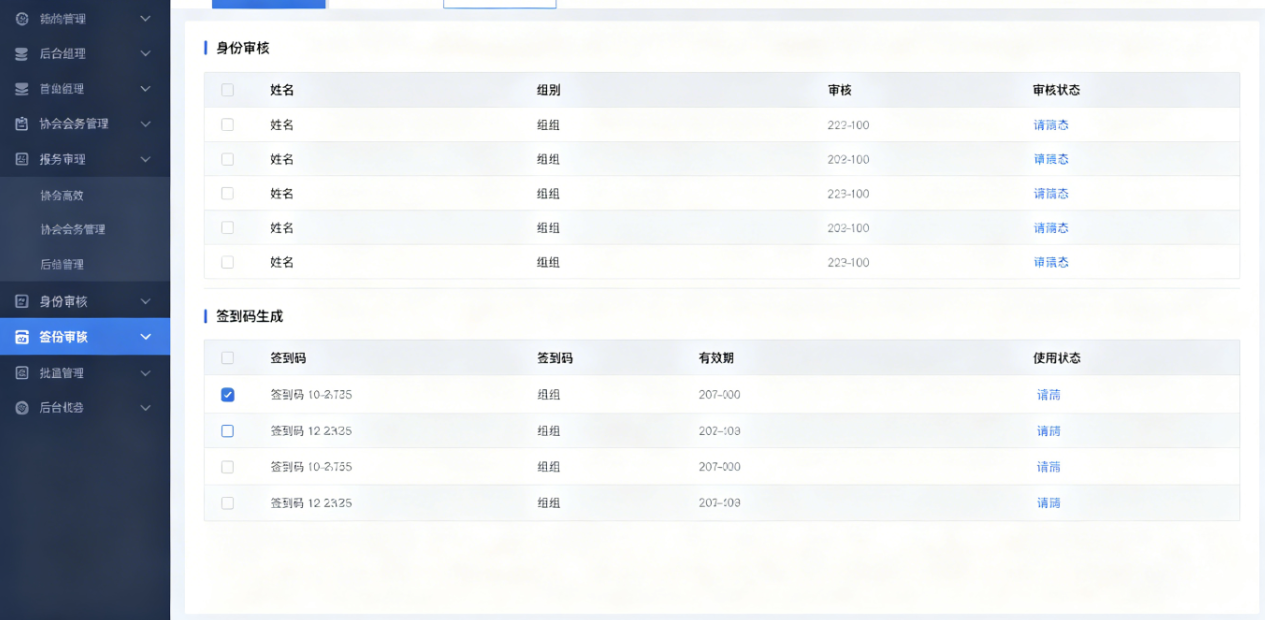Image resolution: width=1265 pixels, height=620 pixels.
Task: Open the 批量管理 sidebar menu
Action: pos(85,373)
